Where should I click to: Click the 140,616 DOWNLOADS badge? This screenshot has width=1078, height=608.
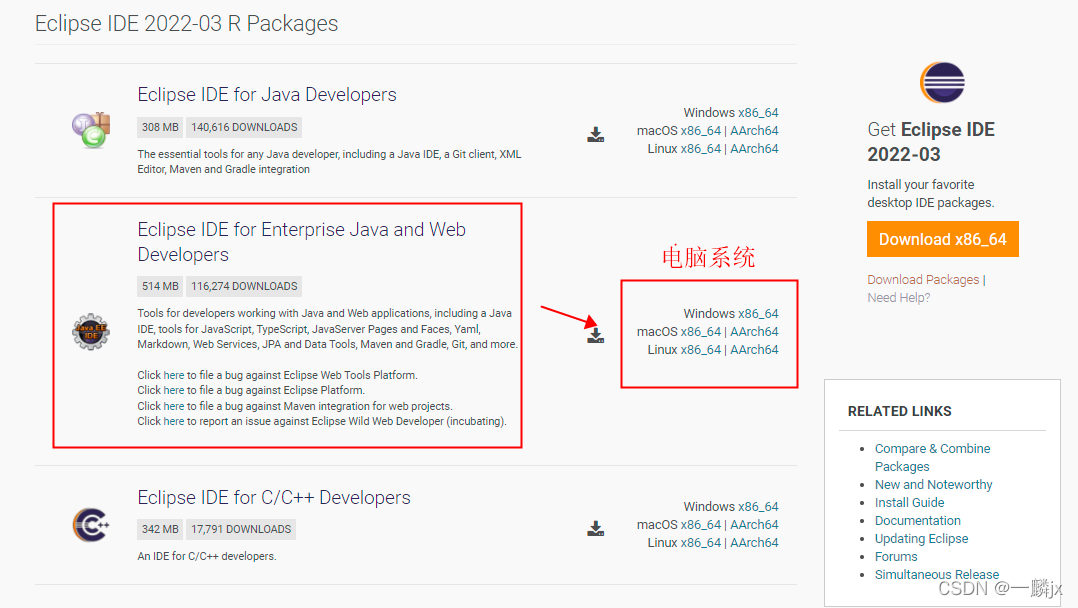[x=244, y=127]
